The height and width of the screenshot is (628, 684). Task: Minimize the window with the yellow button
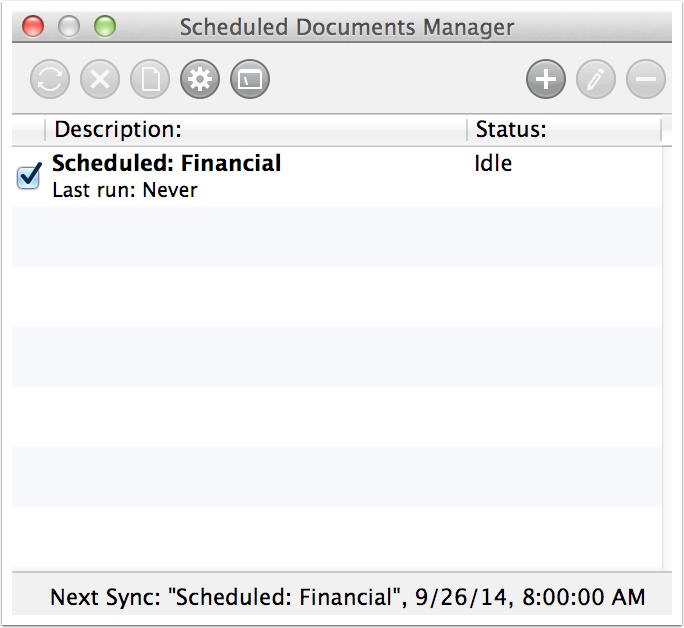[x=68, y=26]
